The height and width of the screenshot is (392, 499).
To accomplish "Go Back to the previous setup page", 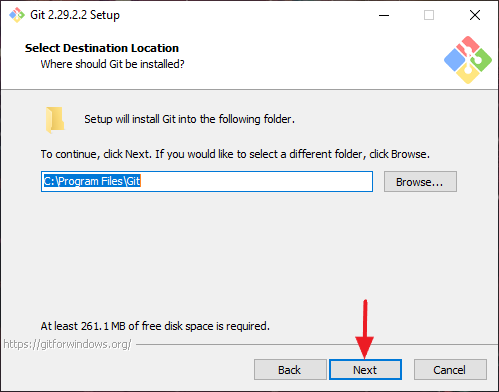I will (290, 370).
